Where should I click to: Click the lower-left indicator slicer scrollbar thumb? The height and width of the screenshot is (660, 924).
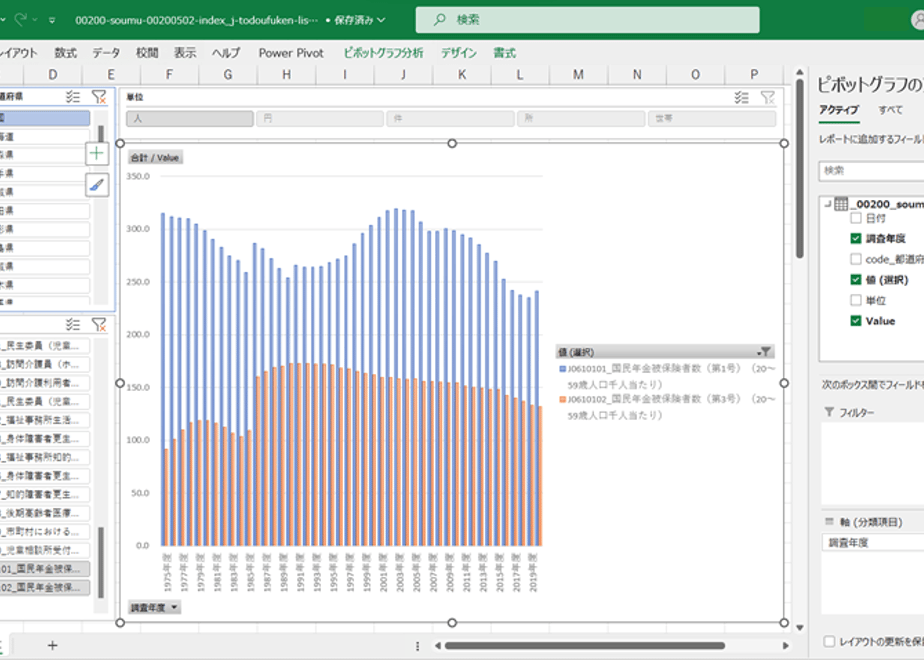[x=101, y=562]
